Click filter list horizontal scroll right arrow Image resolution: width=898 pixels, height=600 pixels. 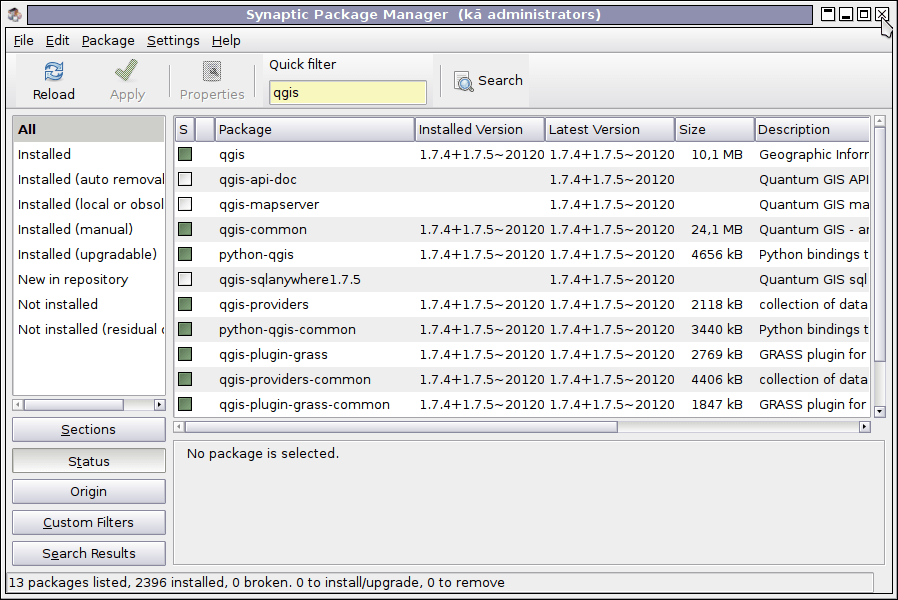159,405
